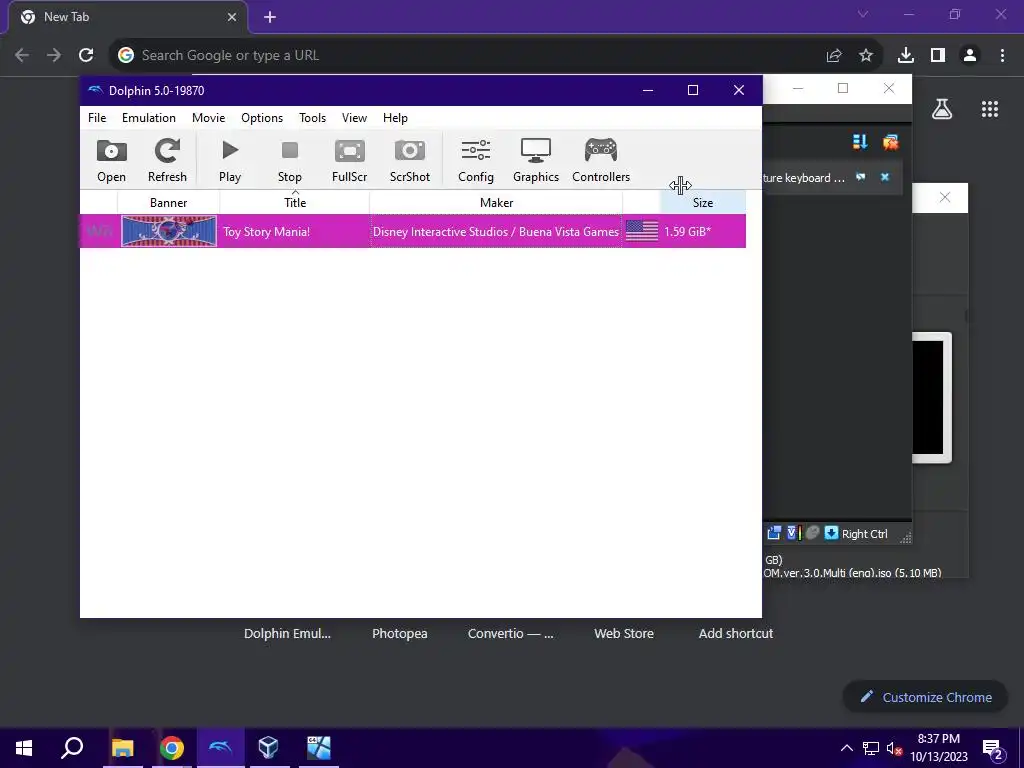
Task: Open the Tools menu
Action: pos(312,118)
